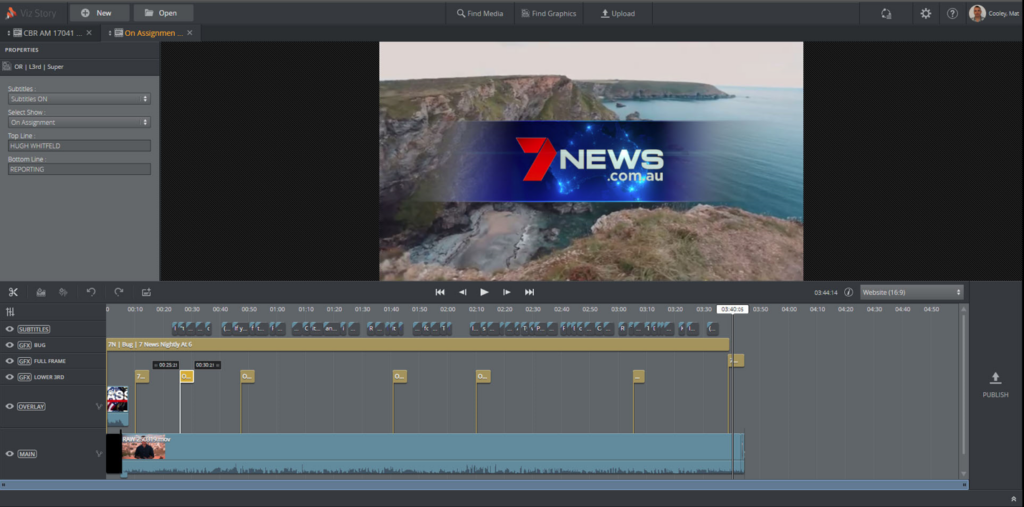
Task: Select the Full Frame graphic near 03:40
Action: point(736,361)
